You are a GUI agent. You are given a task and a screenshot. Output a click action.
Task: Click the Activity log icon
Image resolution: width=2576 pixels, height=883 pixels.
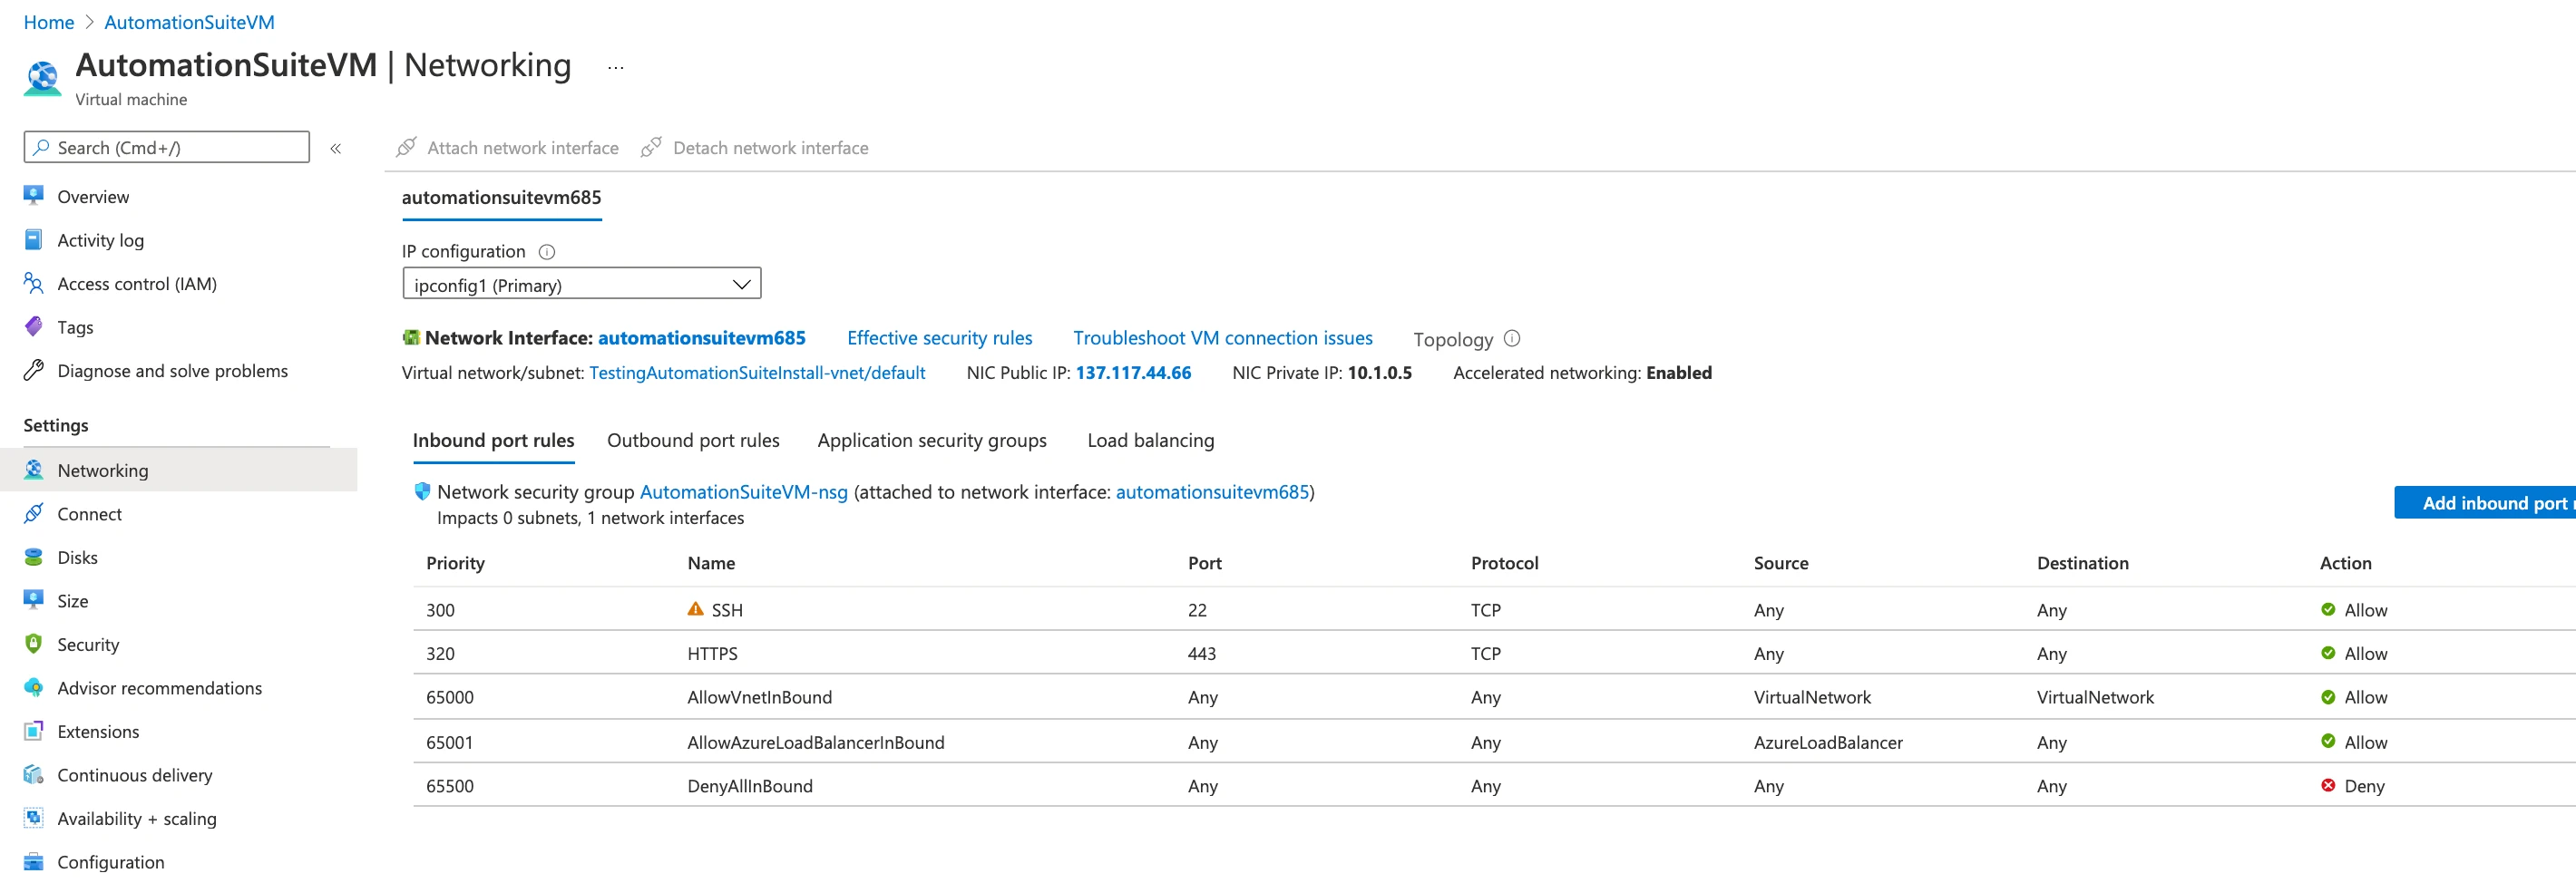pyautogui.click(x=33, y=240)
